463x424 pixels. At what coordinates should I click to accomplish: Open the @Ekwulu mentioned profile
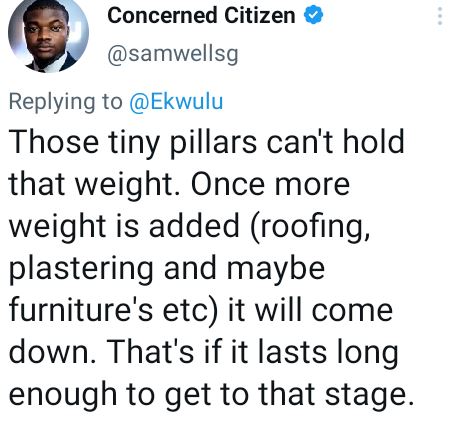click(176, 102)
